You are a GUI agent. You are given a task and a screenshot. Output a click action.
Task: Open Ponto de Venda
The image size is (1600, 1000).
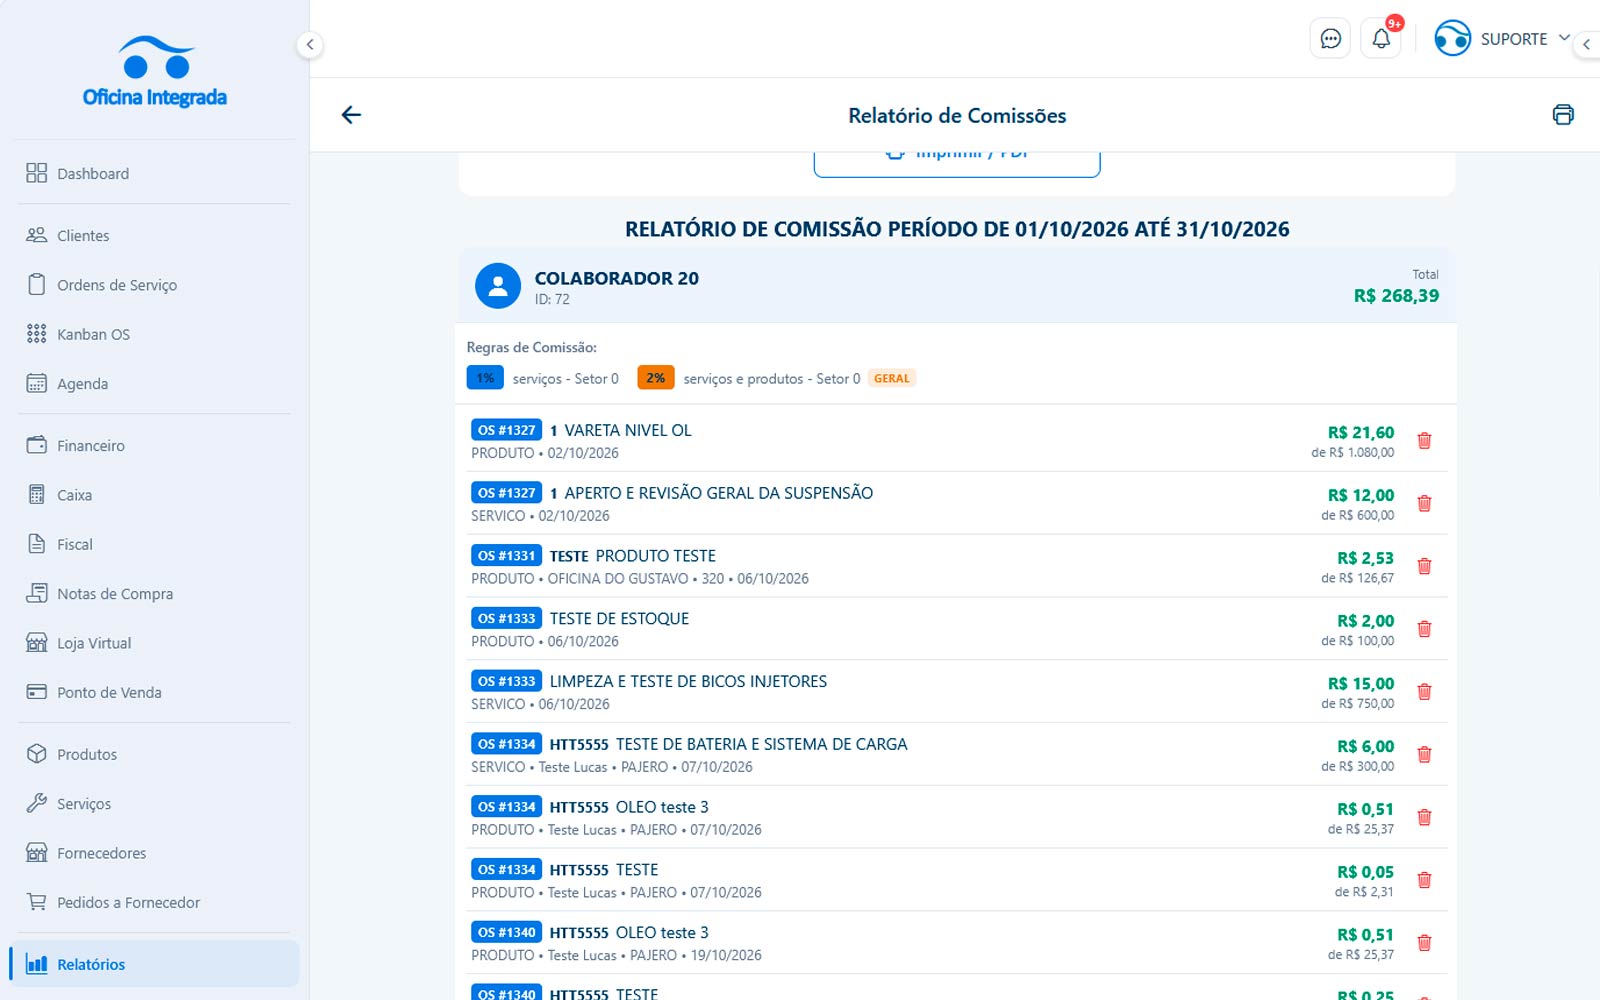[154, 692]
